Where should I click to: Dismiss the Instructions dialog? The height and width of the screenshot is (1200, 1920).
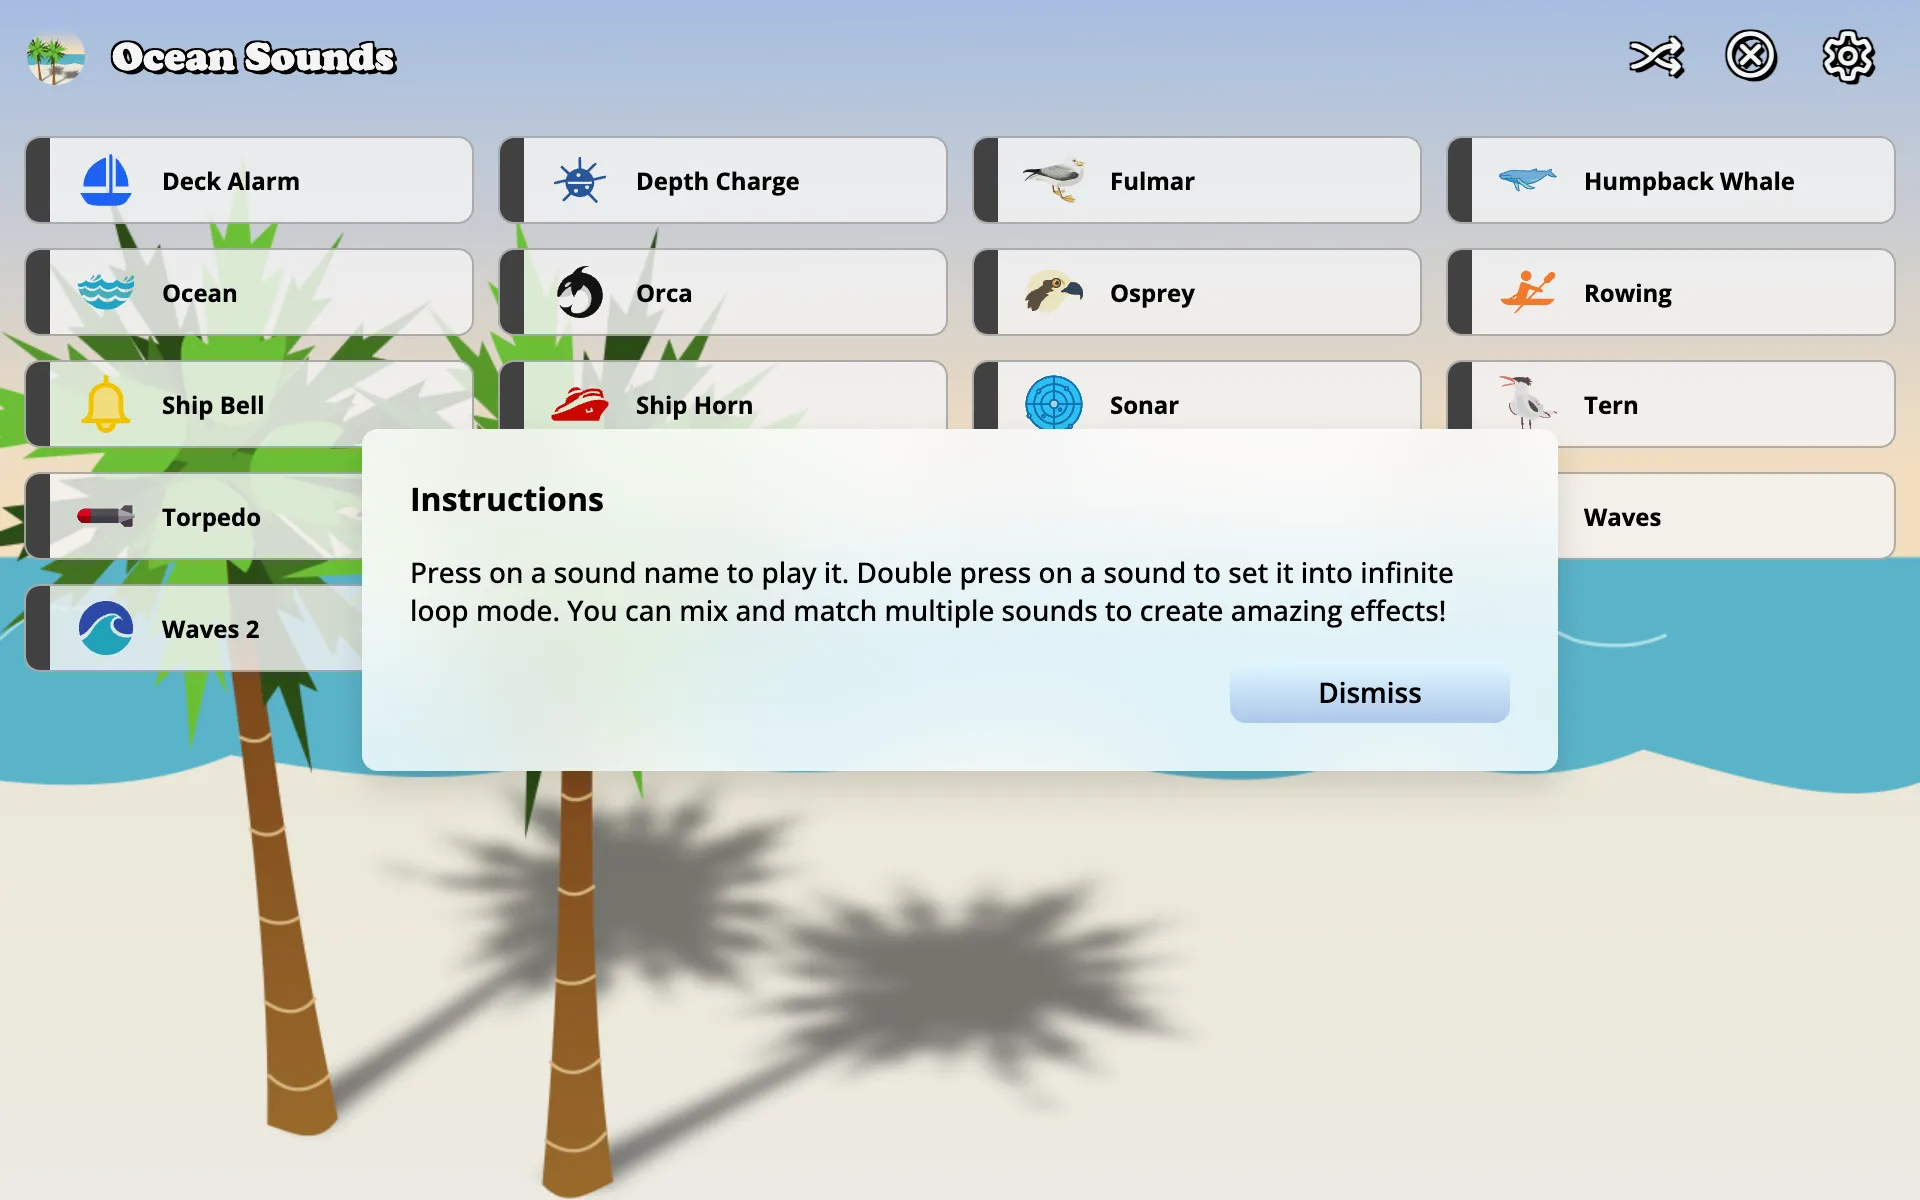tap(1368, 693)
